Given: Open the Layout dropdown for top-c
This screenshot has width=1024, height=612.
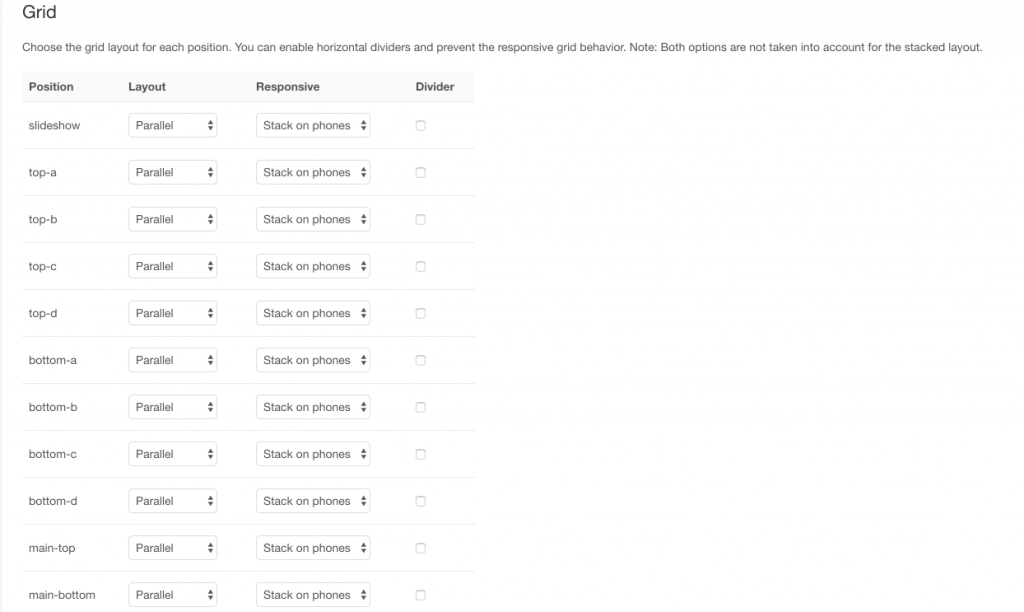Looking at the screenshot, I should [173, 266].
